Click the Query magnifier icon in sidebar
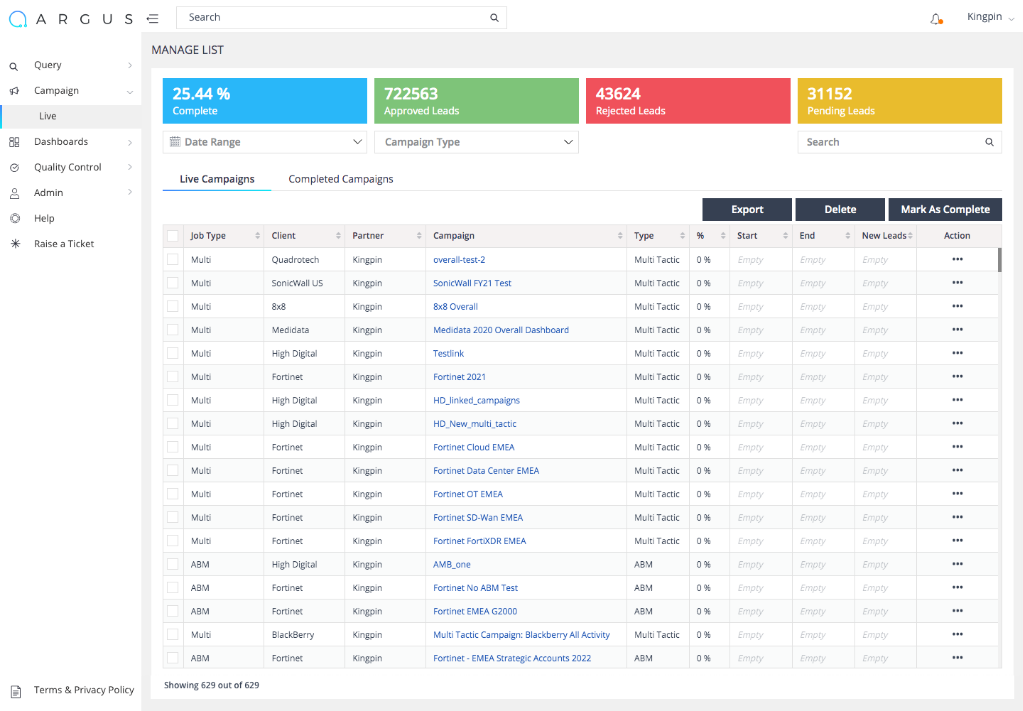The width and height of the screenshot is (1023, 711). pyautogui.click(x=14, y=66)
